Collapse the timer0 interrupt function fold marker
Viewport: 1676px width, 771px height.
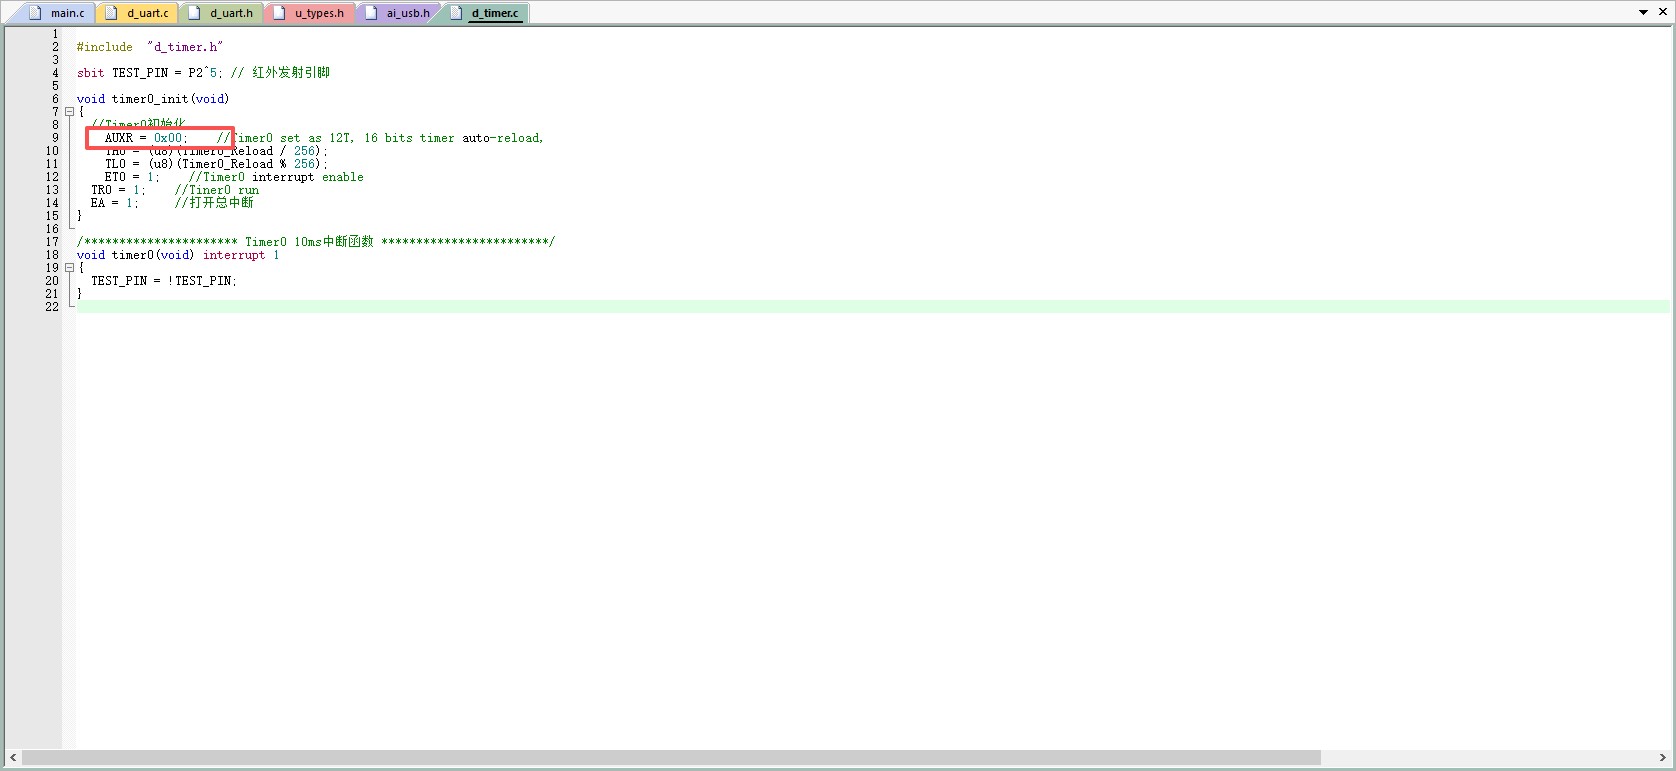[69, 268]
